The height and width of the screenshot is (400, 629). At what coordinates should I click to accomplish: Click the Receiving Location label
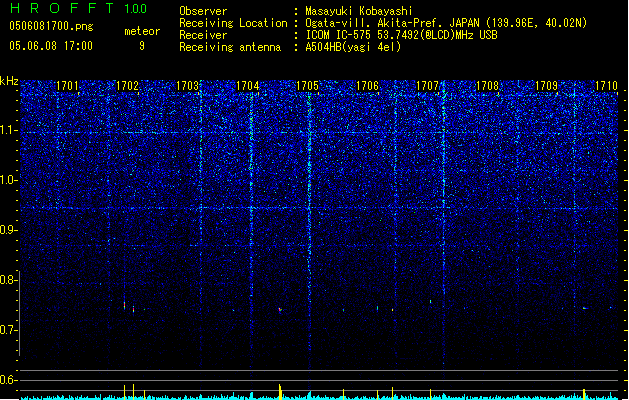(x=233, y=23)
